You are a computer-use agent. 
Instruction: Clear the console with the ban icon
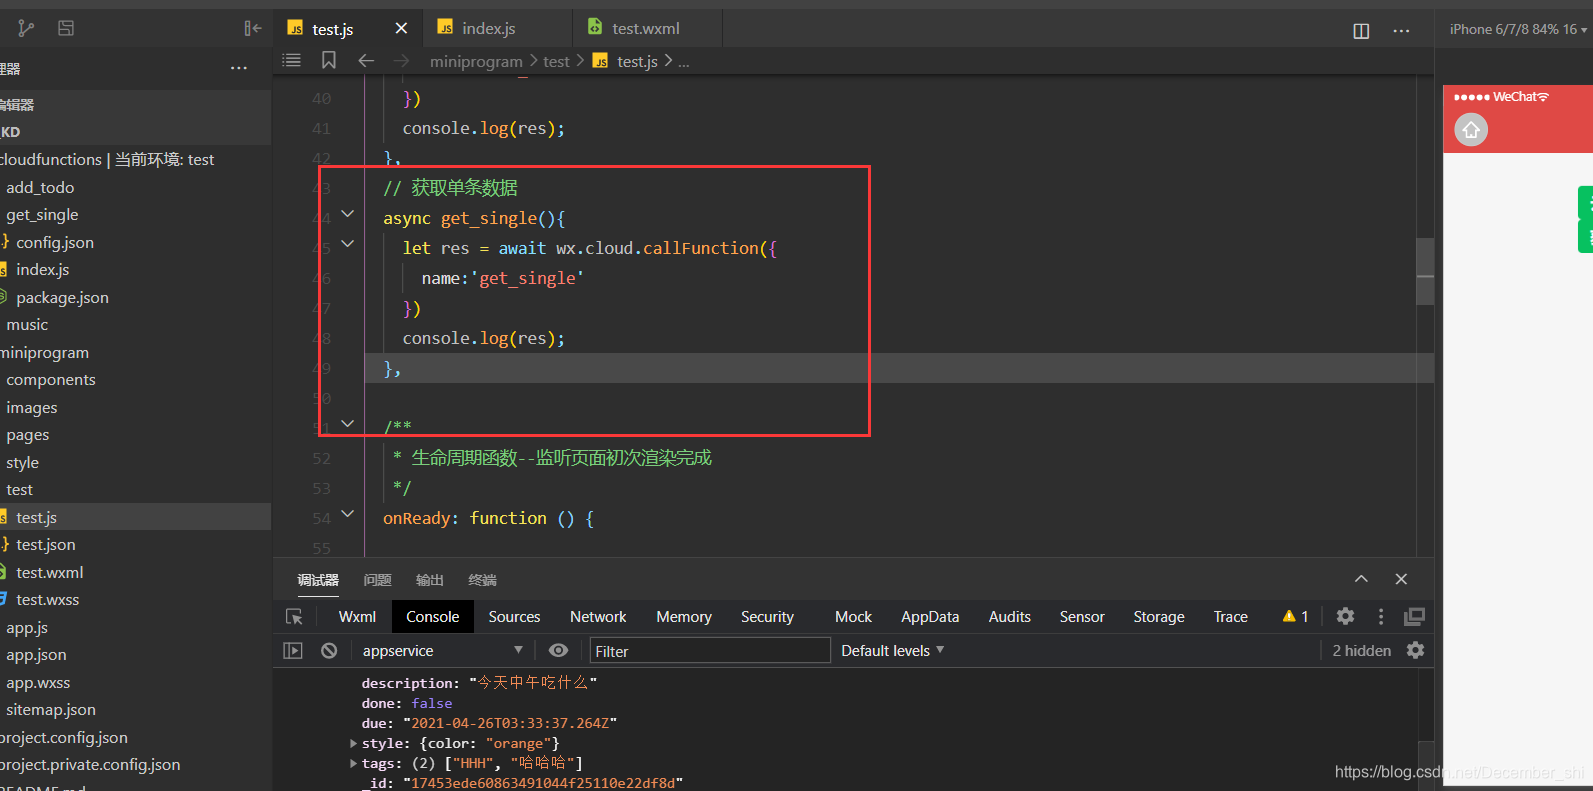[329, 650]
